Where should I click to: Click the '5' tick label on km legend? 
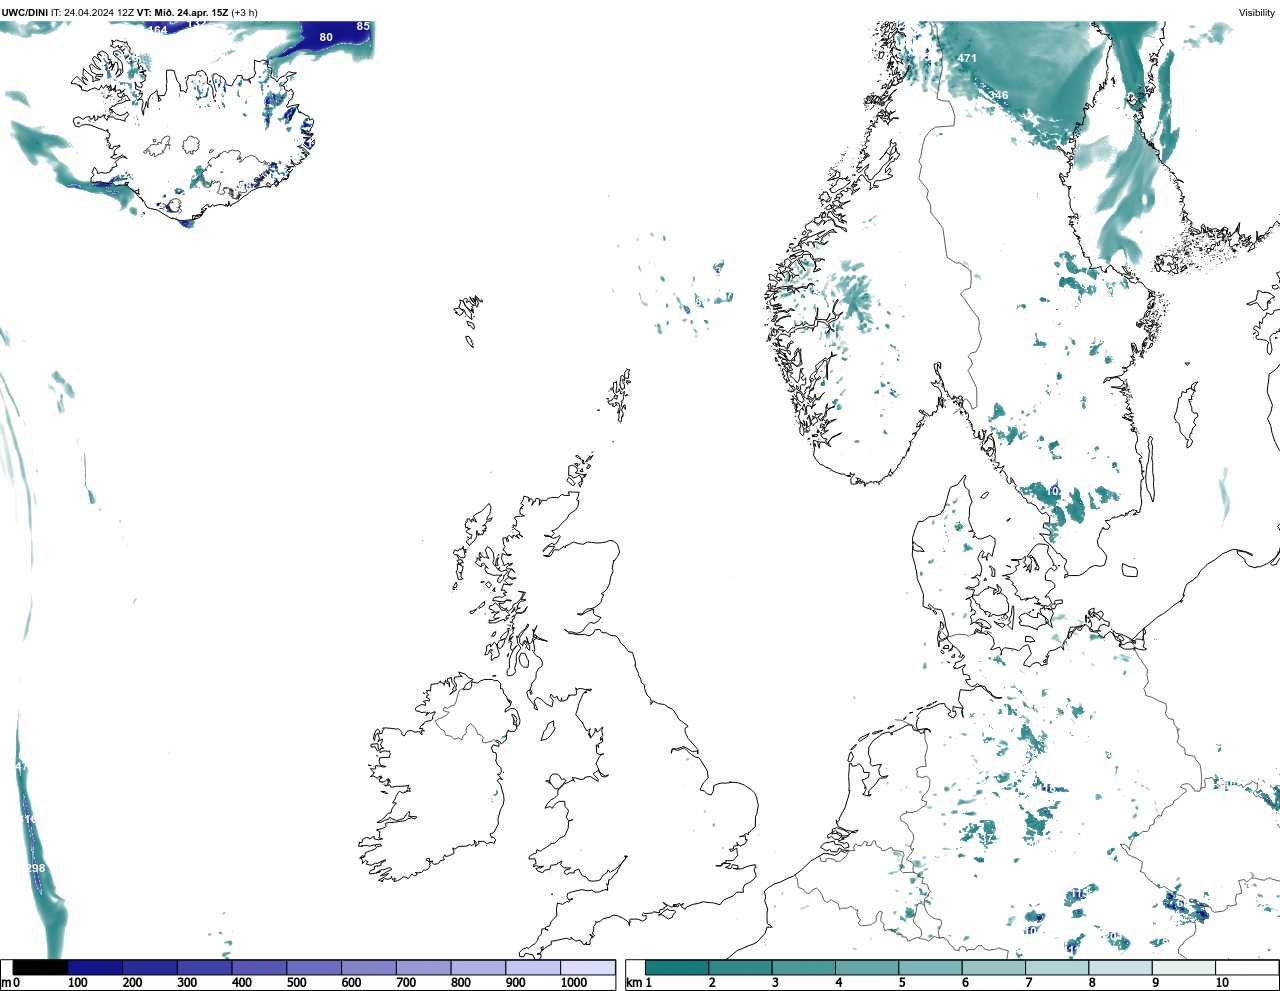(902, 983)
